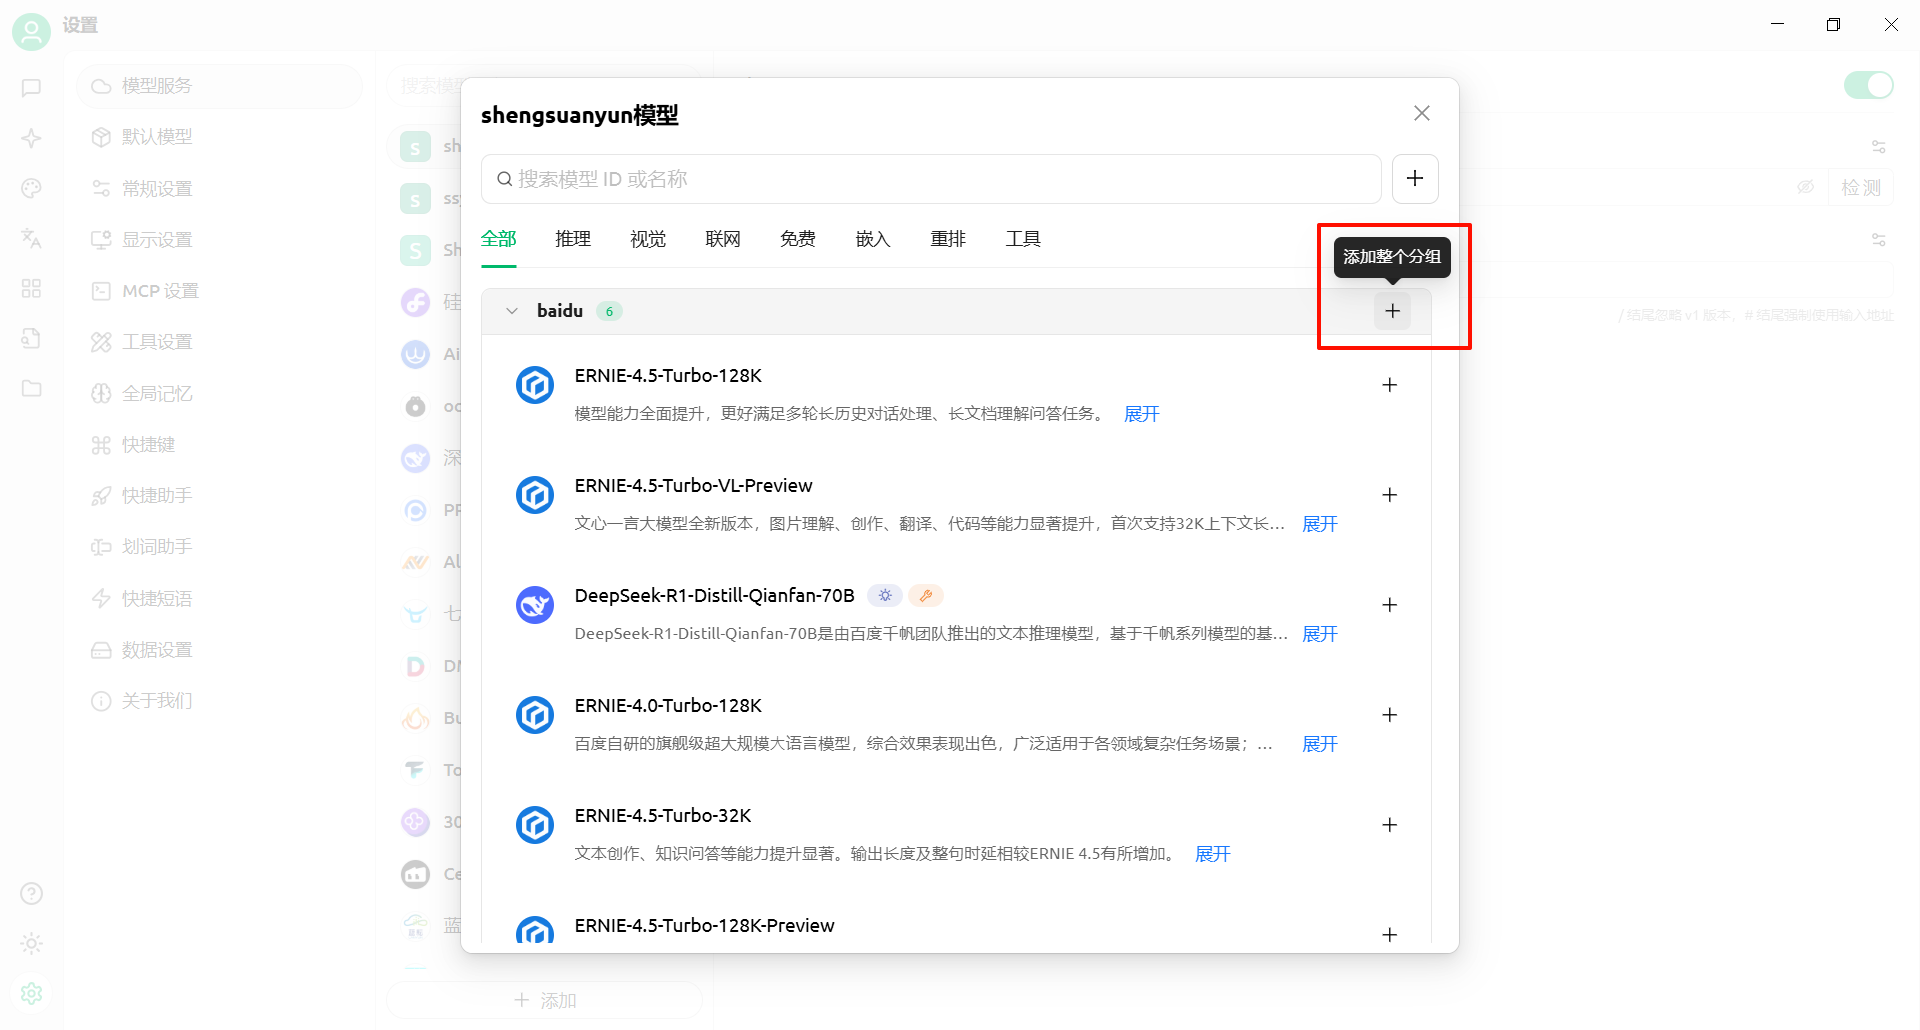Image resolution: width=1920 pixels, height=1030 pixels.
Task: Click tool wrench tag on DeepSeek-R1-Distill-Qianfan-70B
Action: click(x=926, y=596)
